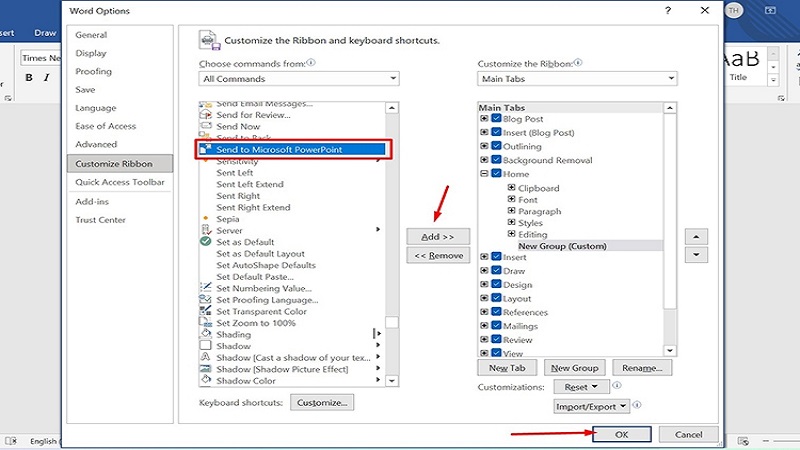Click the Send for Review command icon
Viewport: 800px width, 450px height.
(x=206, y=115)
